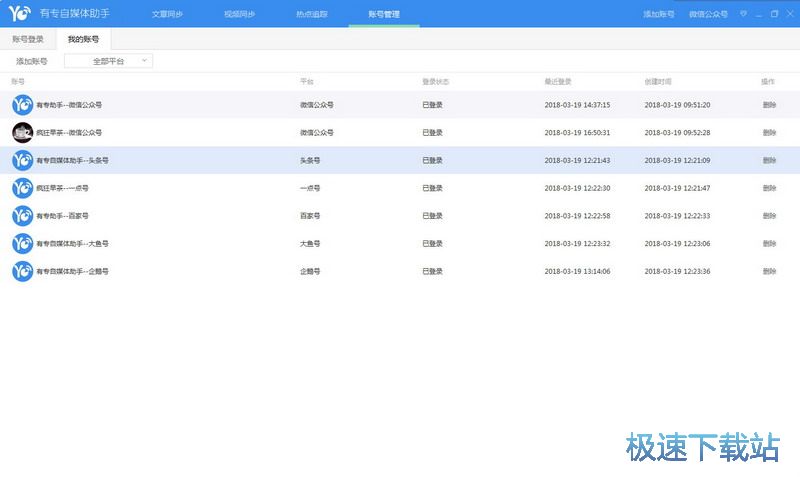Viewport: 800px width, 477px height.
Task: Select account name 有专自媒体助手--企鹅号
Action: [72, 271]
